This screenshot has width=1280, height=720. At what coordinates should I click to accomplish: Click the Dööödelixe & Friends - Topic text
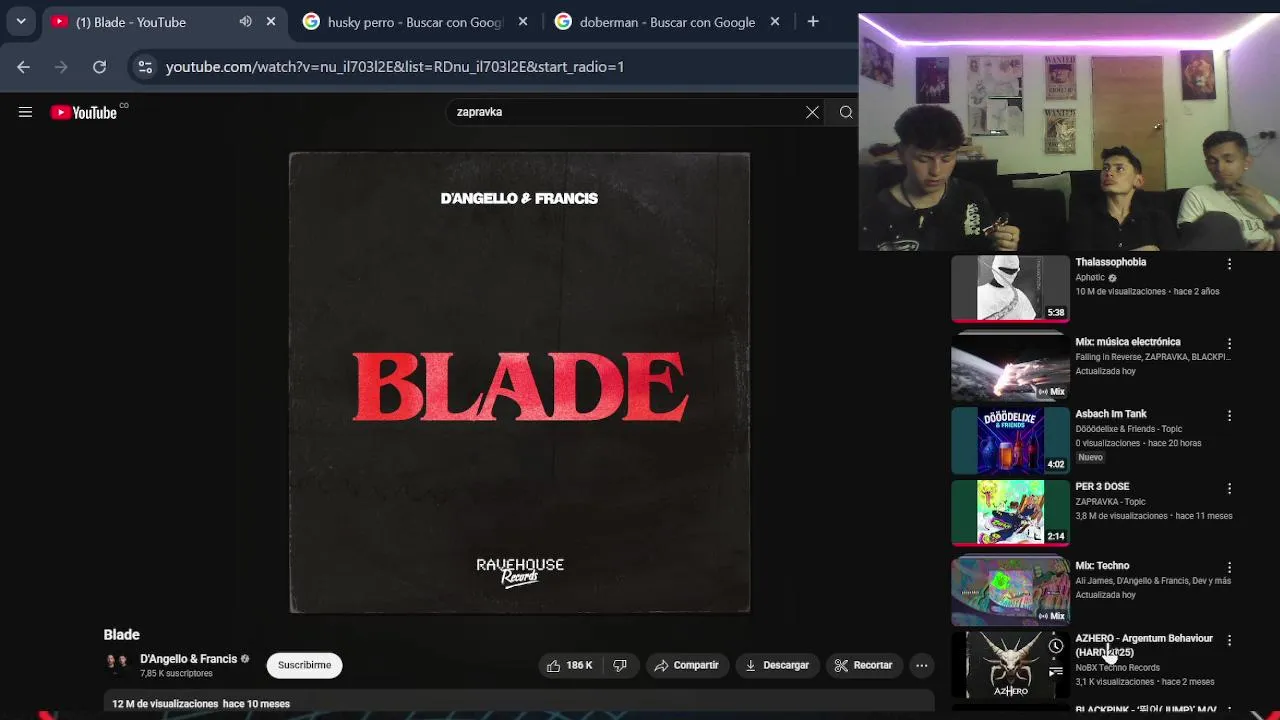pyautogui.click(x=1128, y=429)
